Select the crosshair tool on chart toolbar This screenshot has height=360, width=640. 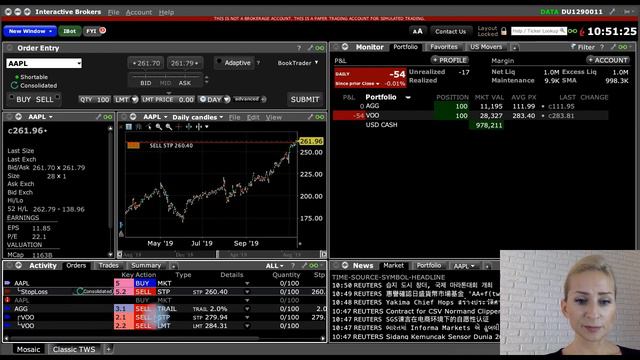pyautogui.click(x=179, y=127)
